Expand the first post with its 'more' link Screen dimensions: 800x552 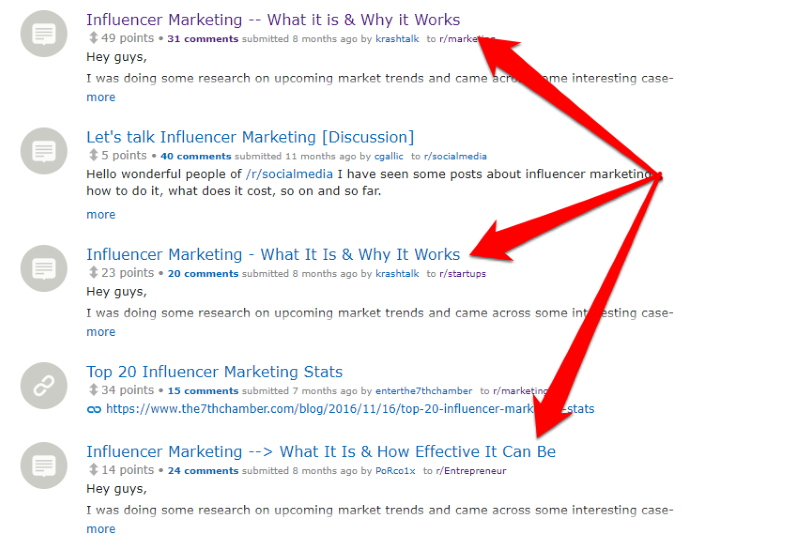pos(101,97)
